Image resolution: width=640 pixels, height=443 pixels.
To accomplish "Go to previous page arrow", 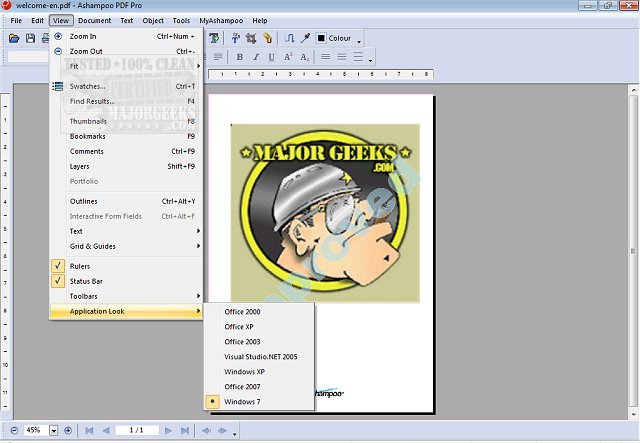I will pyautogui.click(x=106, y=430).
